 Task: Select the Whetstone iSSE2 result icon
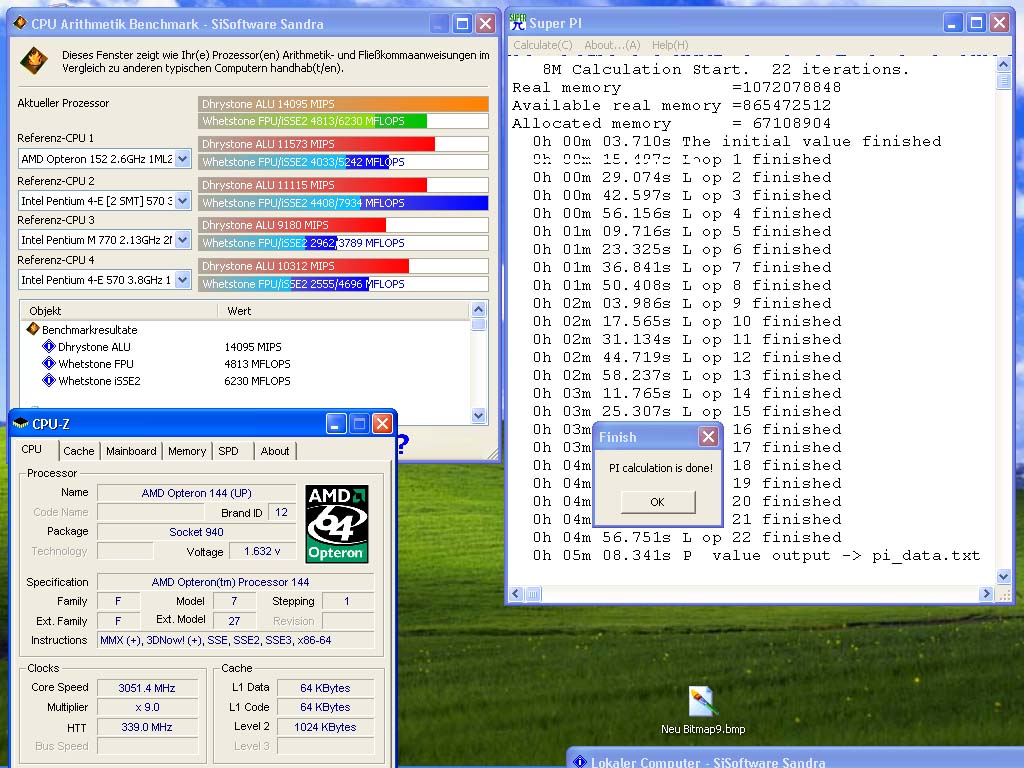click(49, 381)
